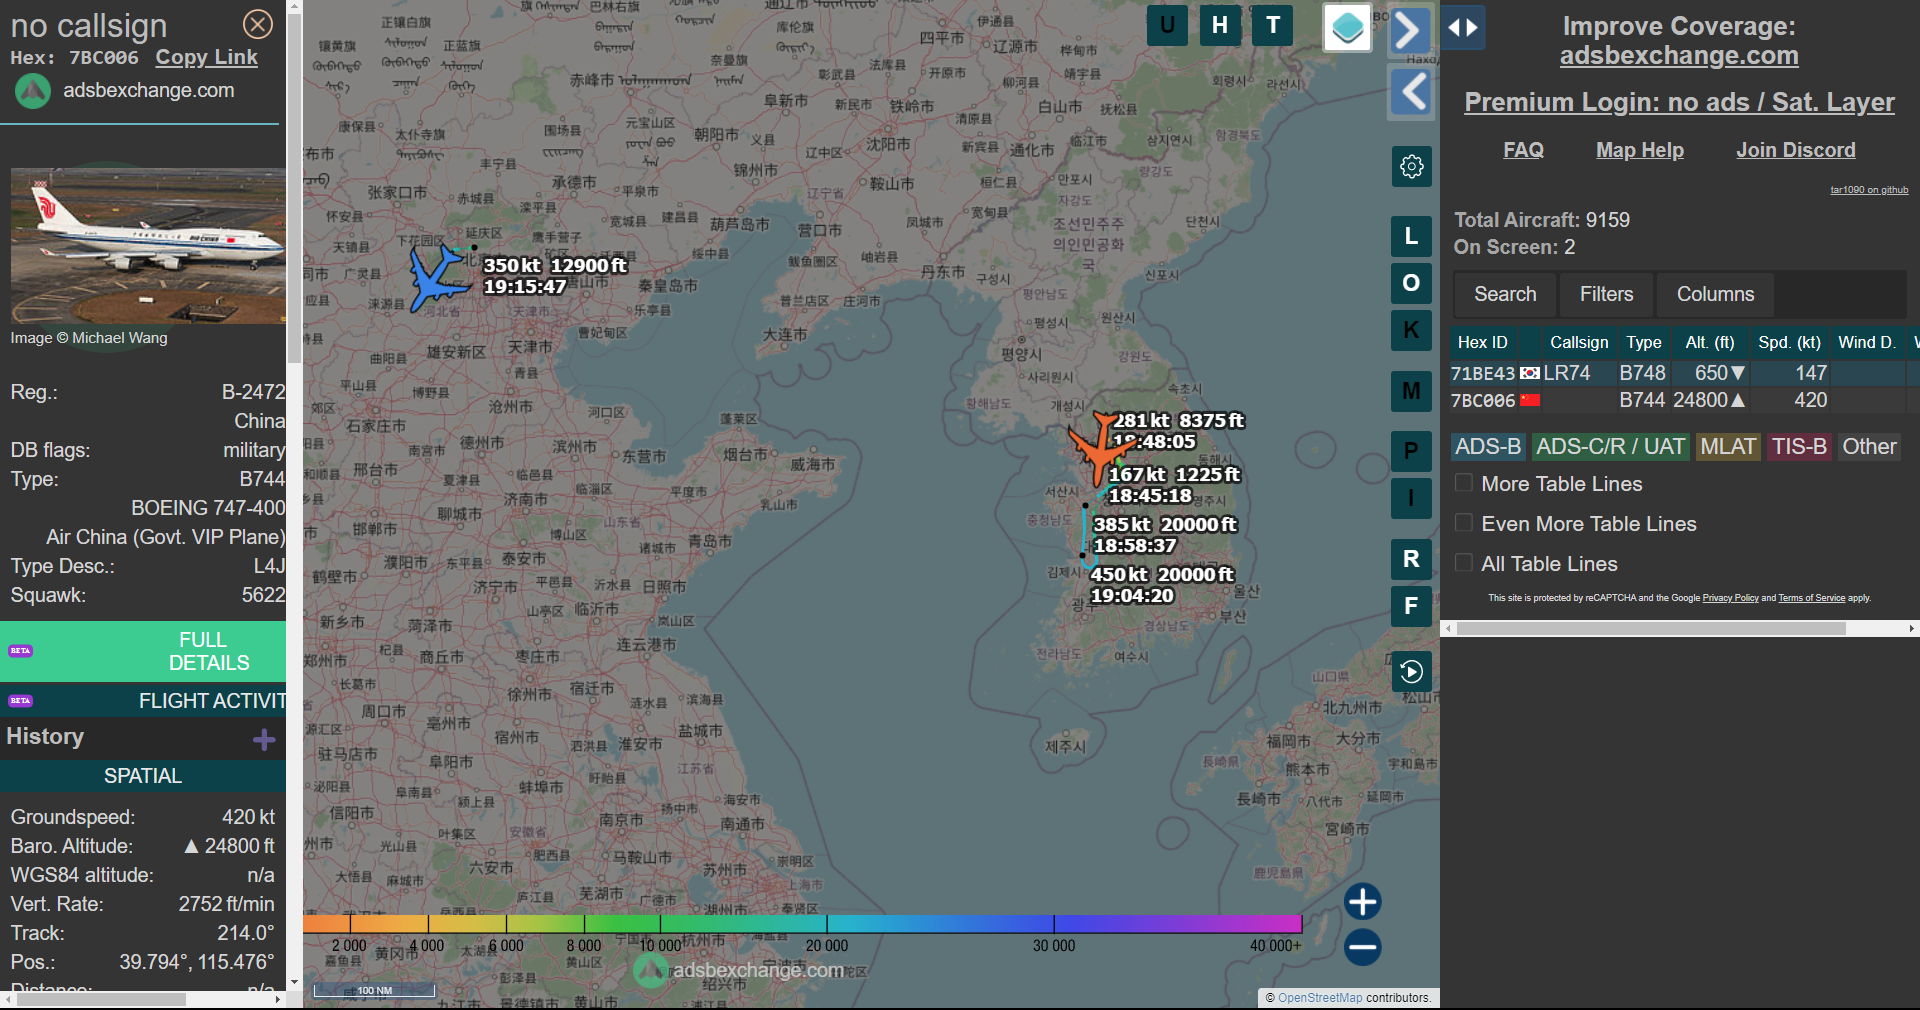Click the H map toggle button
Image resolution: width=1920 pixels, height=1010 pixels.
[x=1220, y=25]
